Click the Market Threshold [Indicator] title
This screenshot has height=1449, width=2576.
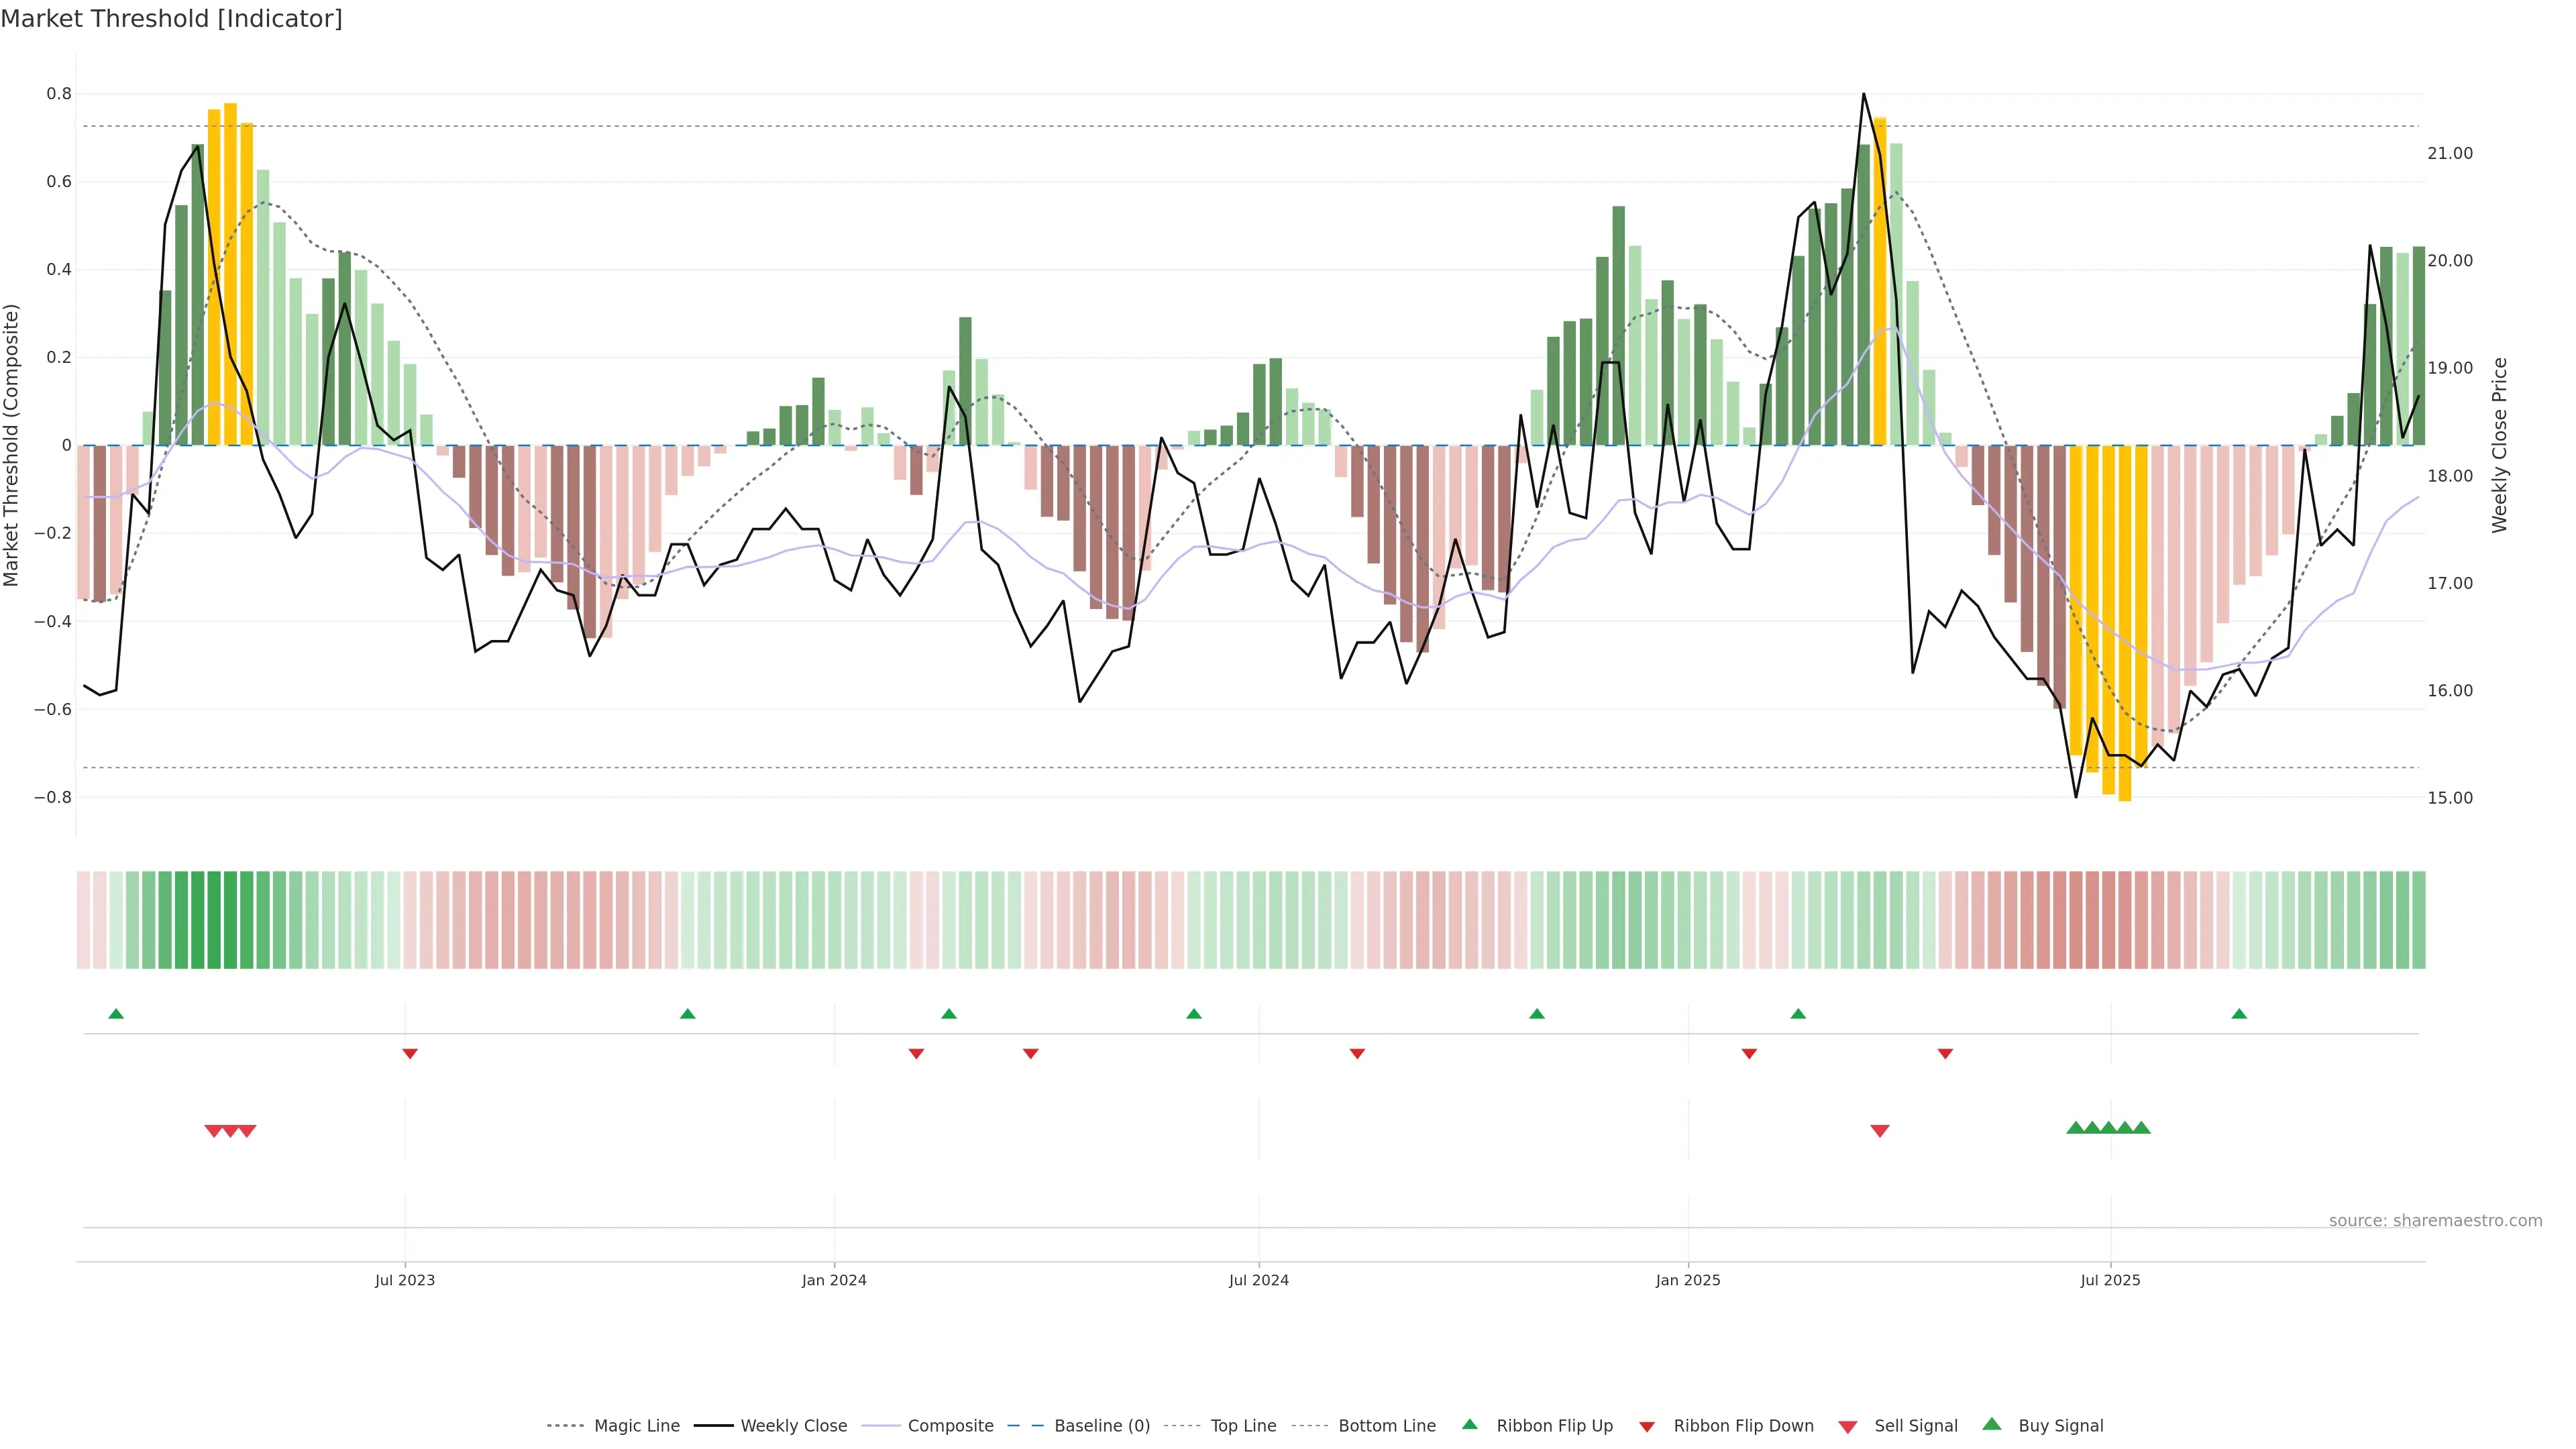(171, 19)
